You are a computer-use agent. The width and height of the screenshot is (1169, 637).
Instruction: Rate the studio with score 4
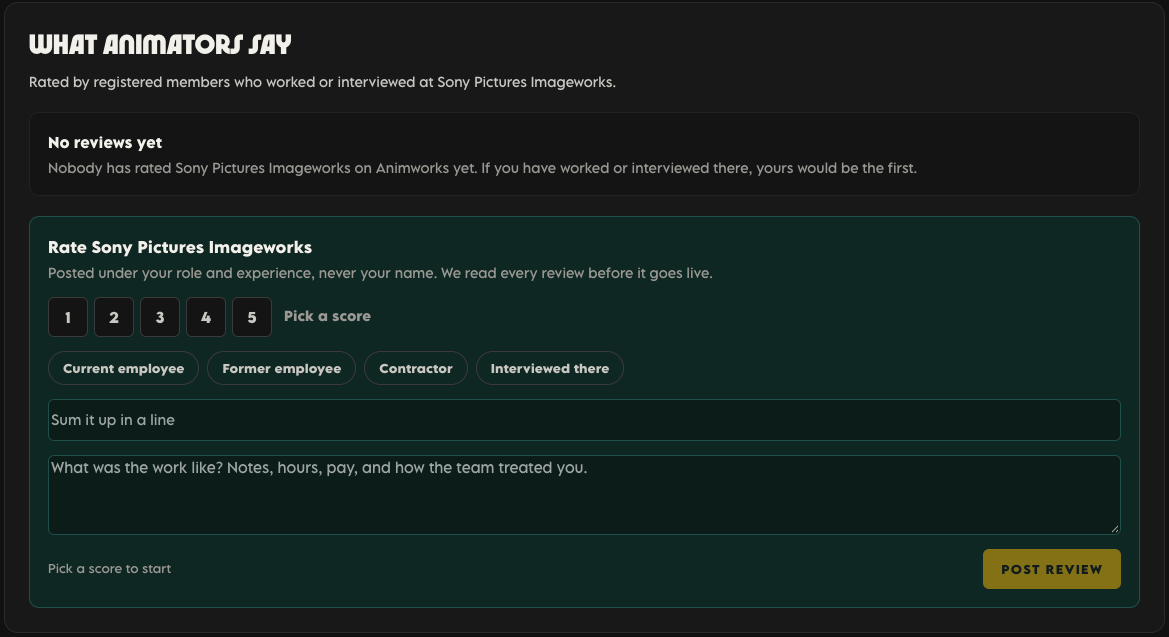pyautogui.click(x=206, y=317)
